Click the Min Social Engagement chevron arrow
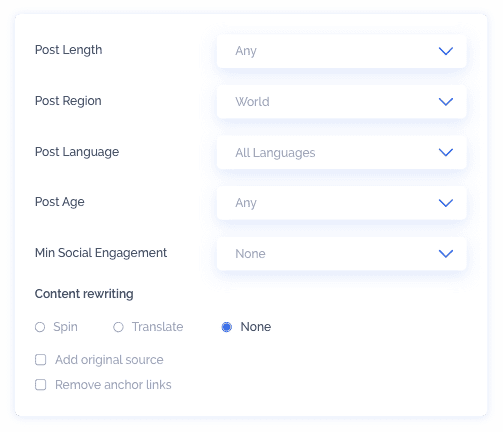This screenshot has width=503, height=432. pos(446,254)
